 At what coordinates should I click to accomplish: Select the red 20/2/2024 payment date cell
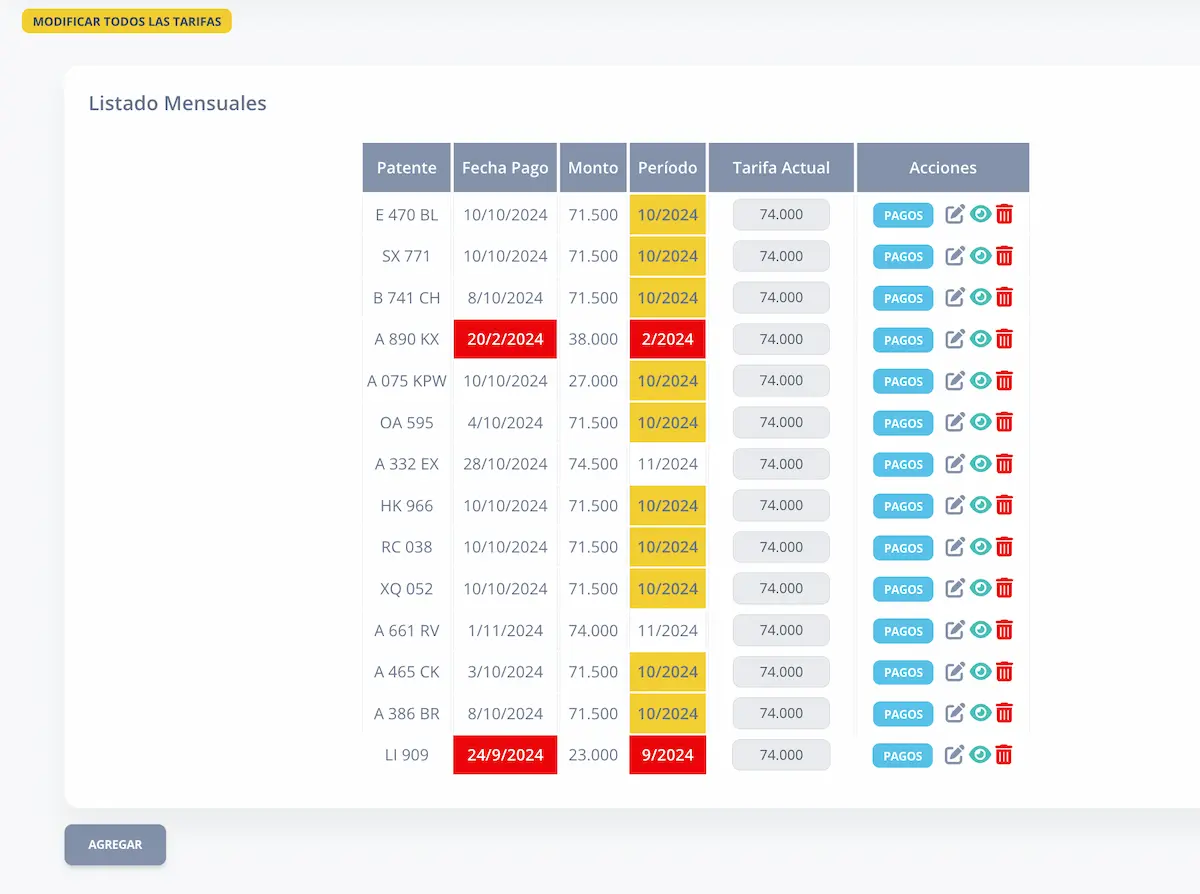[x=505, y=339]
